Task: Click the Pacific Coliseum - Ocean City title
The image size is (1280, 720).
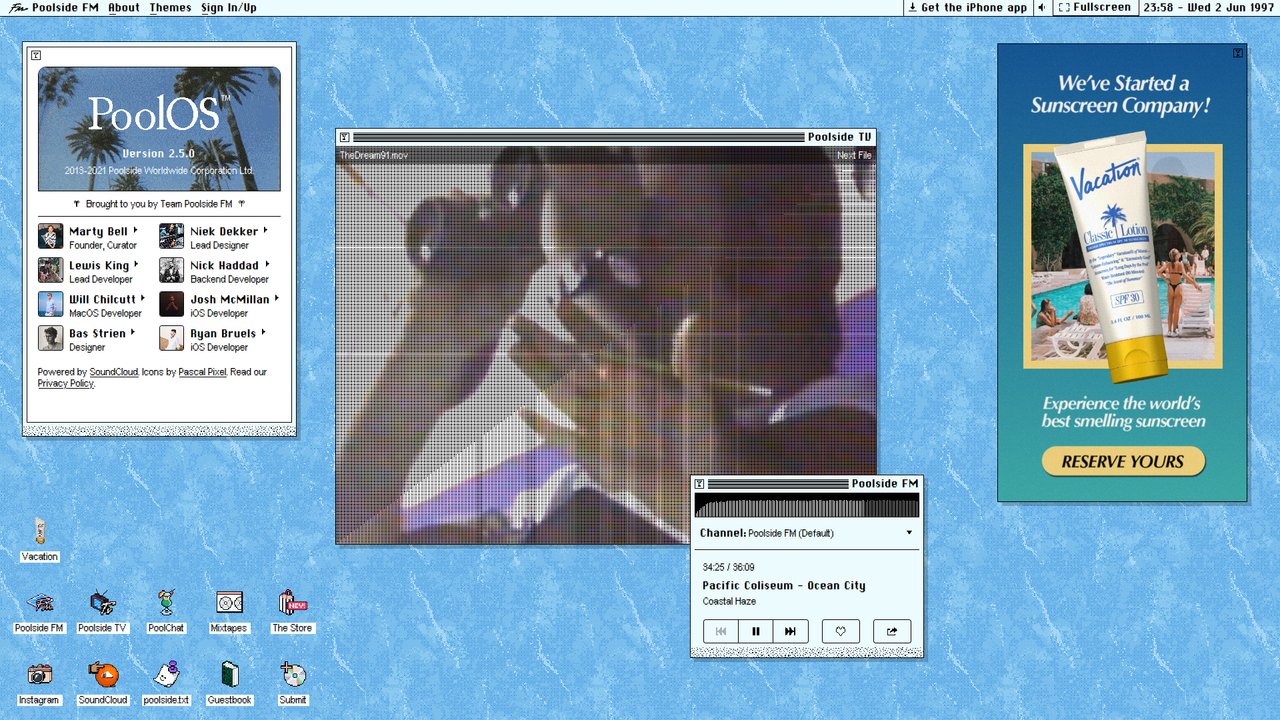Action: coord(784,585)
